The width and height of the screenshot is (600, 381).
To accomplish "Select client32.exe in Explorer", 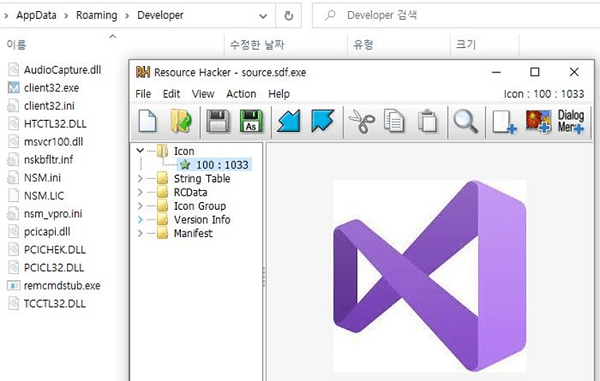I will click(43, 88).
